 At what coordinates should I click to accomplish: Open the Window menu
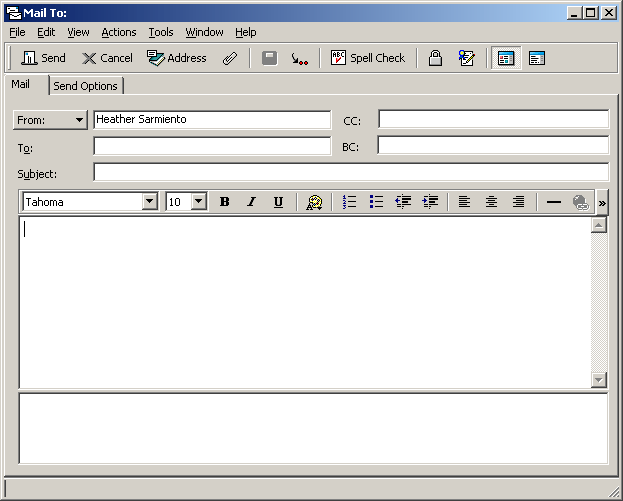pos(204,32)
